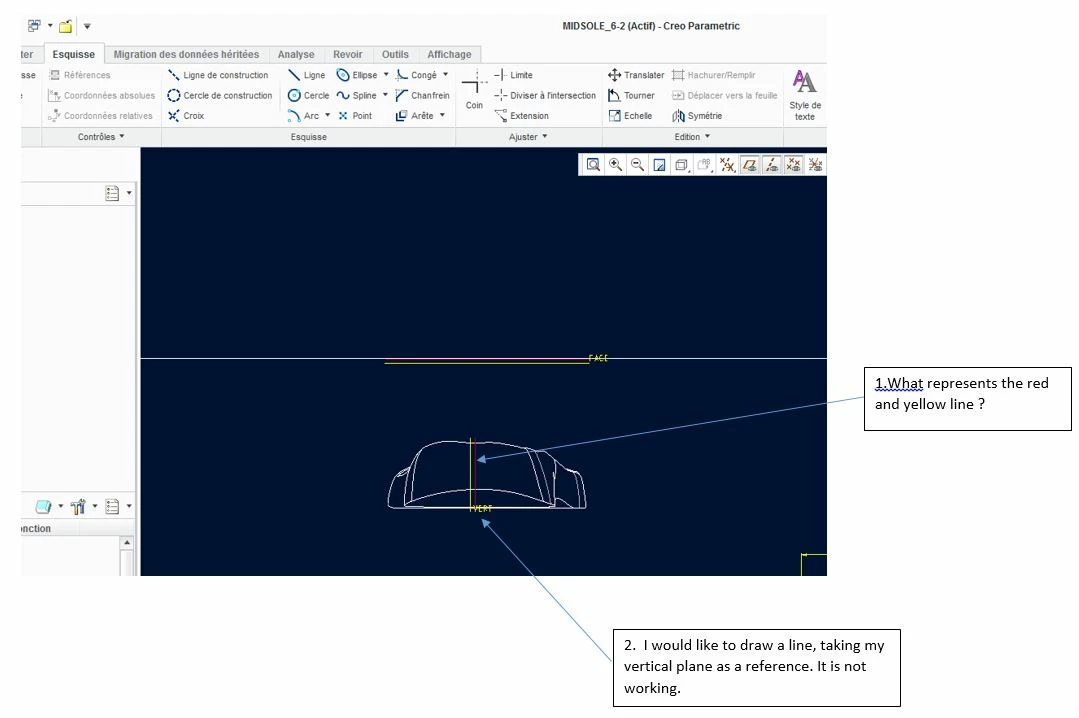
Task: Click the Translater move tool
Action: click(x=636, y=75)
